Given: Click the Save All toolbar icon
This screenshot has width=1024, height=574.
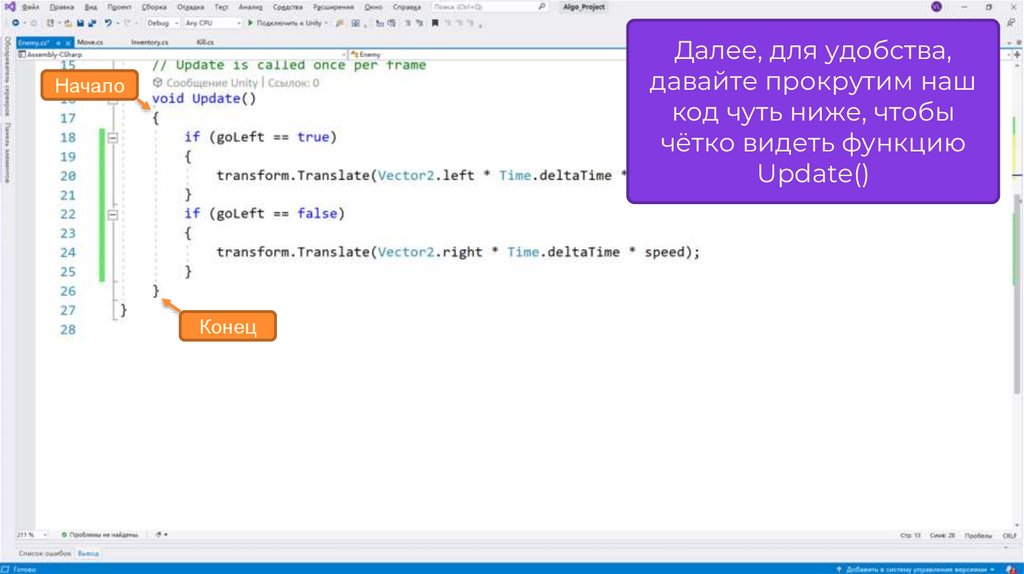Looking at the screenshot, I should (x=91, y=22).
